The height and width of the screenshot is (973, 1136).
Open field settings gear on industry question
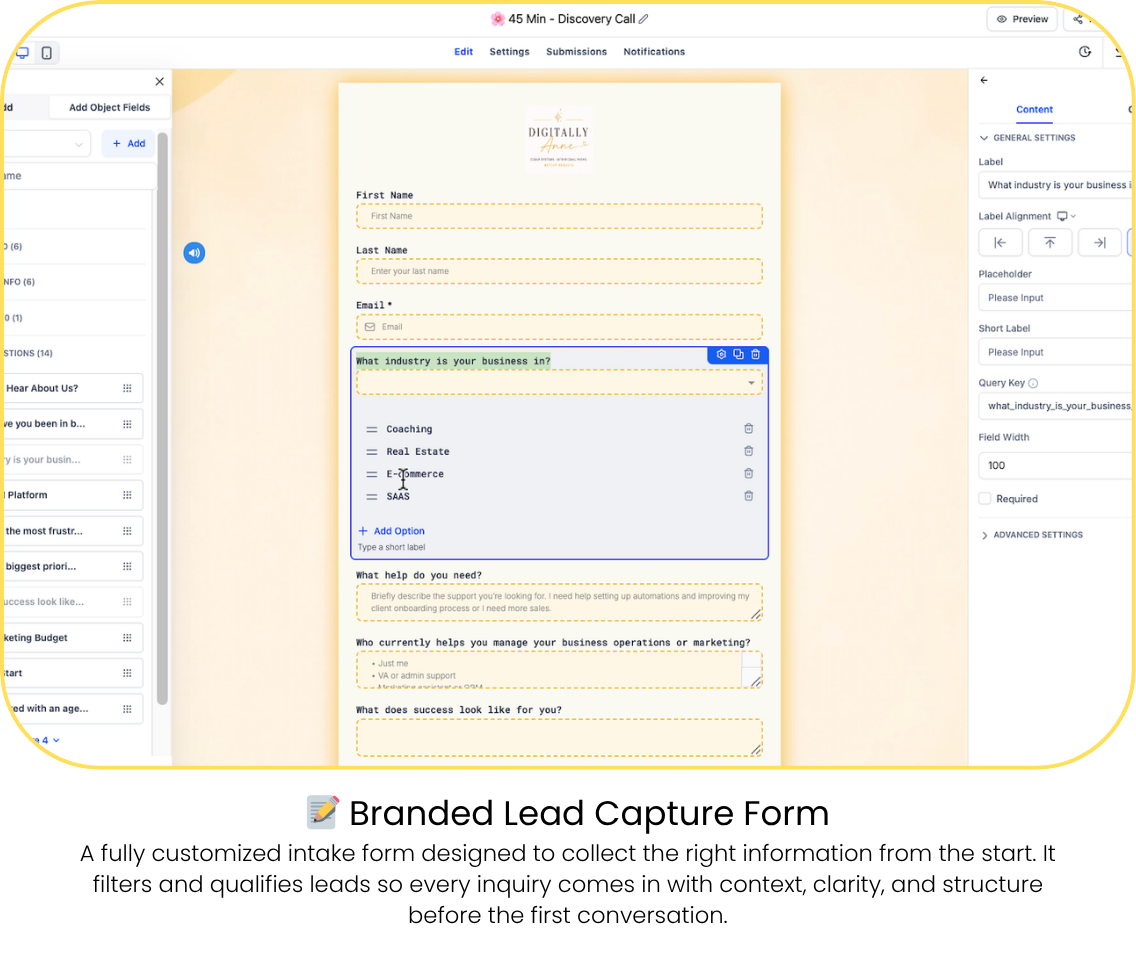coord(721,354)
